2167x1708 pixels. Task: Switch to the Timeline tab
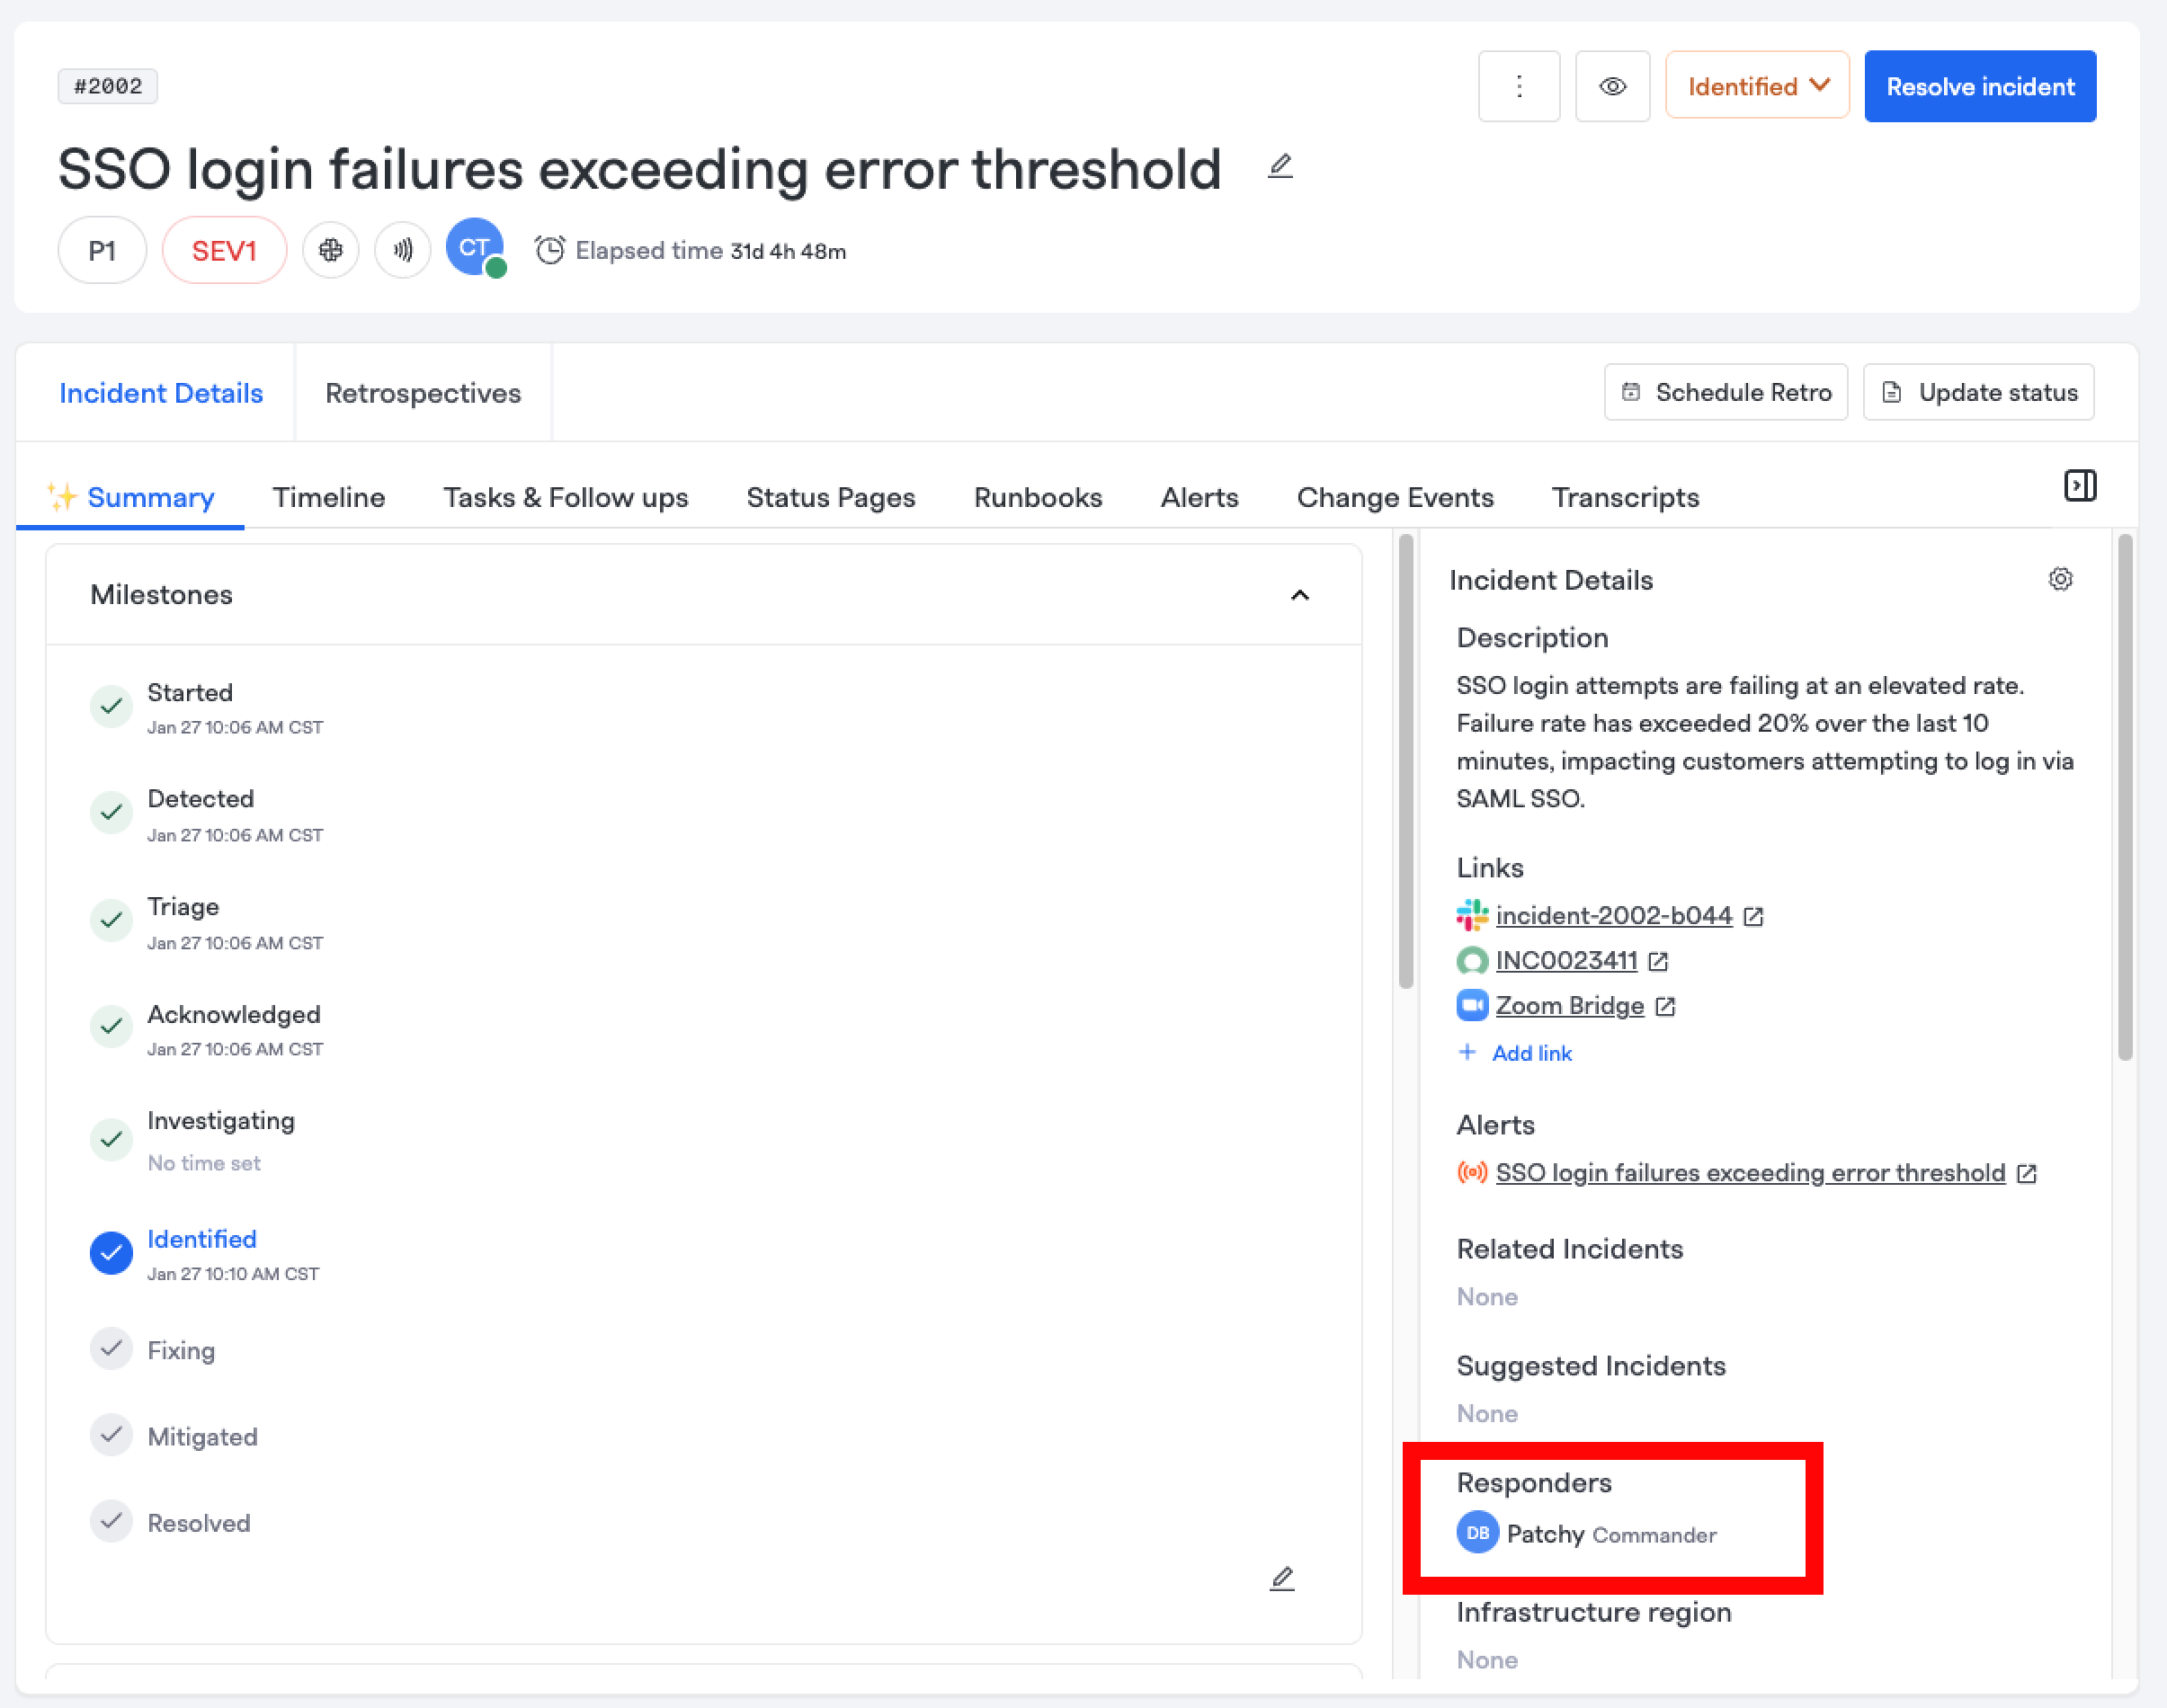(x=329, y=497)
